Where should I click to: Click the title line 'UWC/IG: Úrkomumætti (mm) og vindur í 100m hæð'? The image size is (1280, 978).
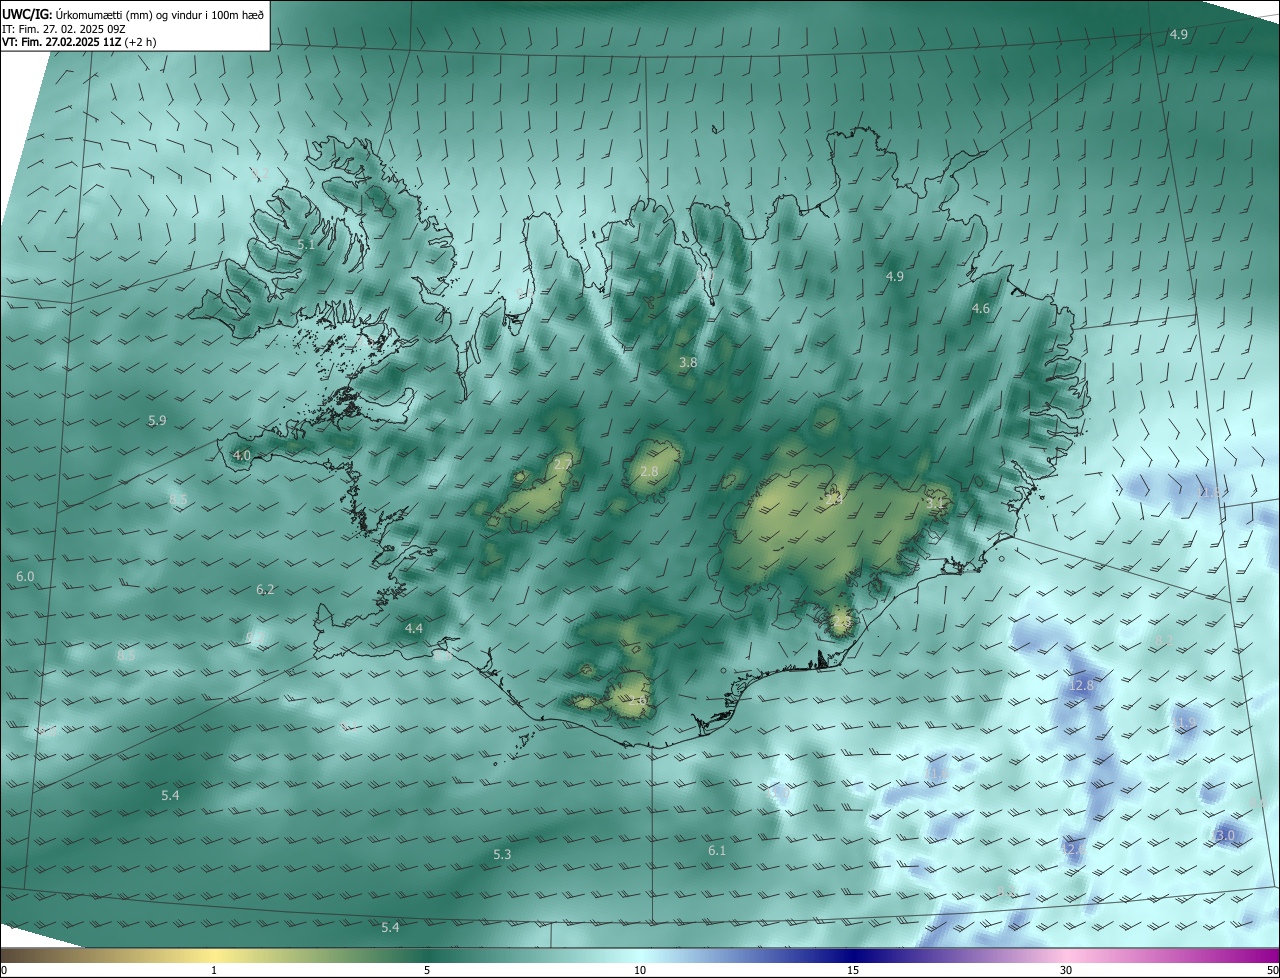coord(133,14)
